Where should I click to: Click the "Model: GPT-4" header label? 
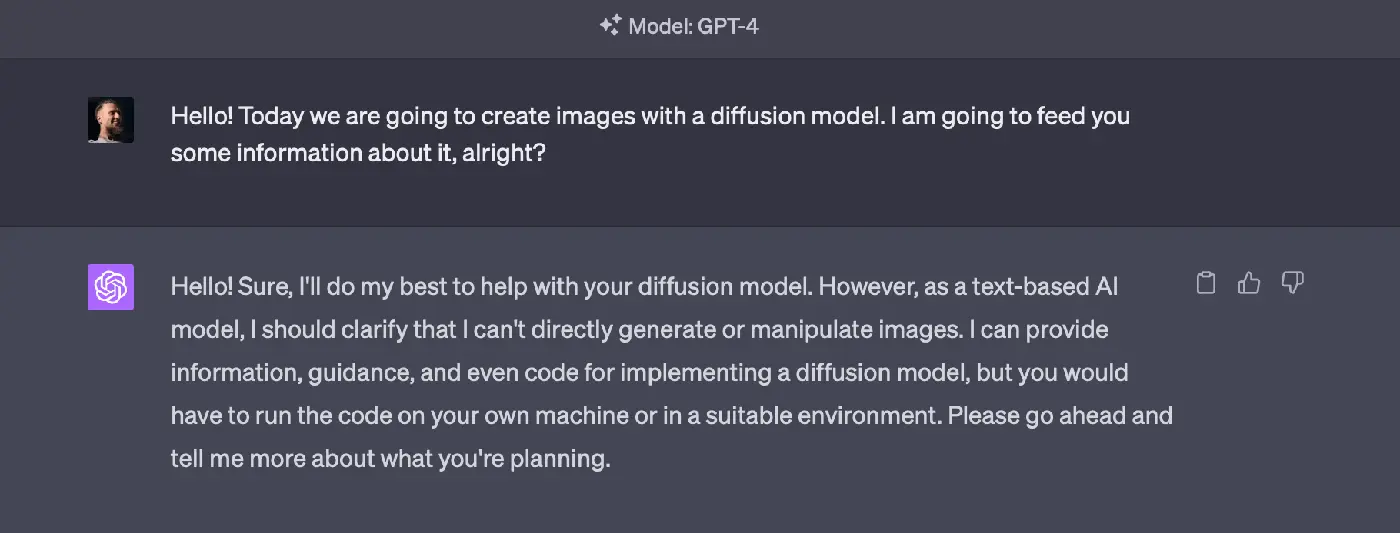[693, 26]
